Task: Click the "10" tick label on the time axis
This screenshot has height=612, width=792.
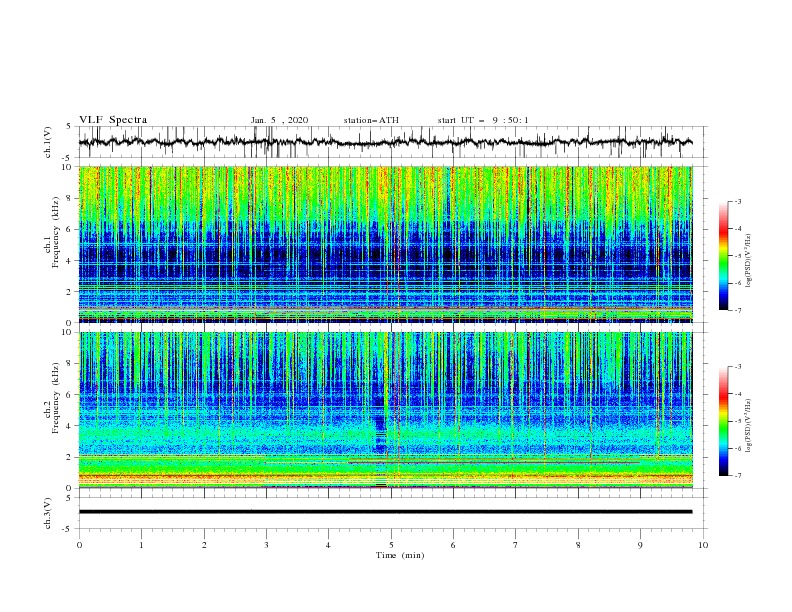Action: click(x=703, y=545)
